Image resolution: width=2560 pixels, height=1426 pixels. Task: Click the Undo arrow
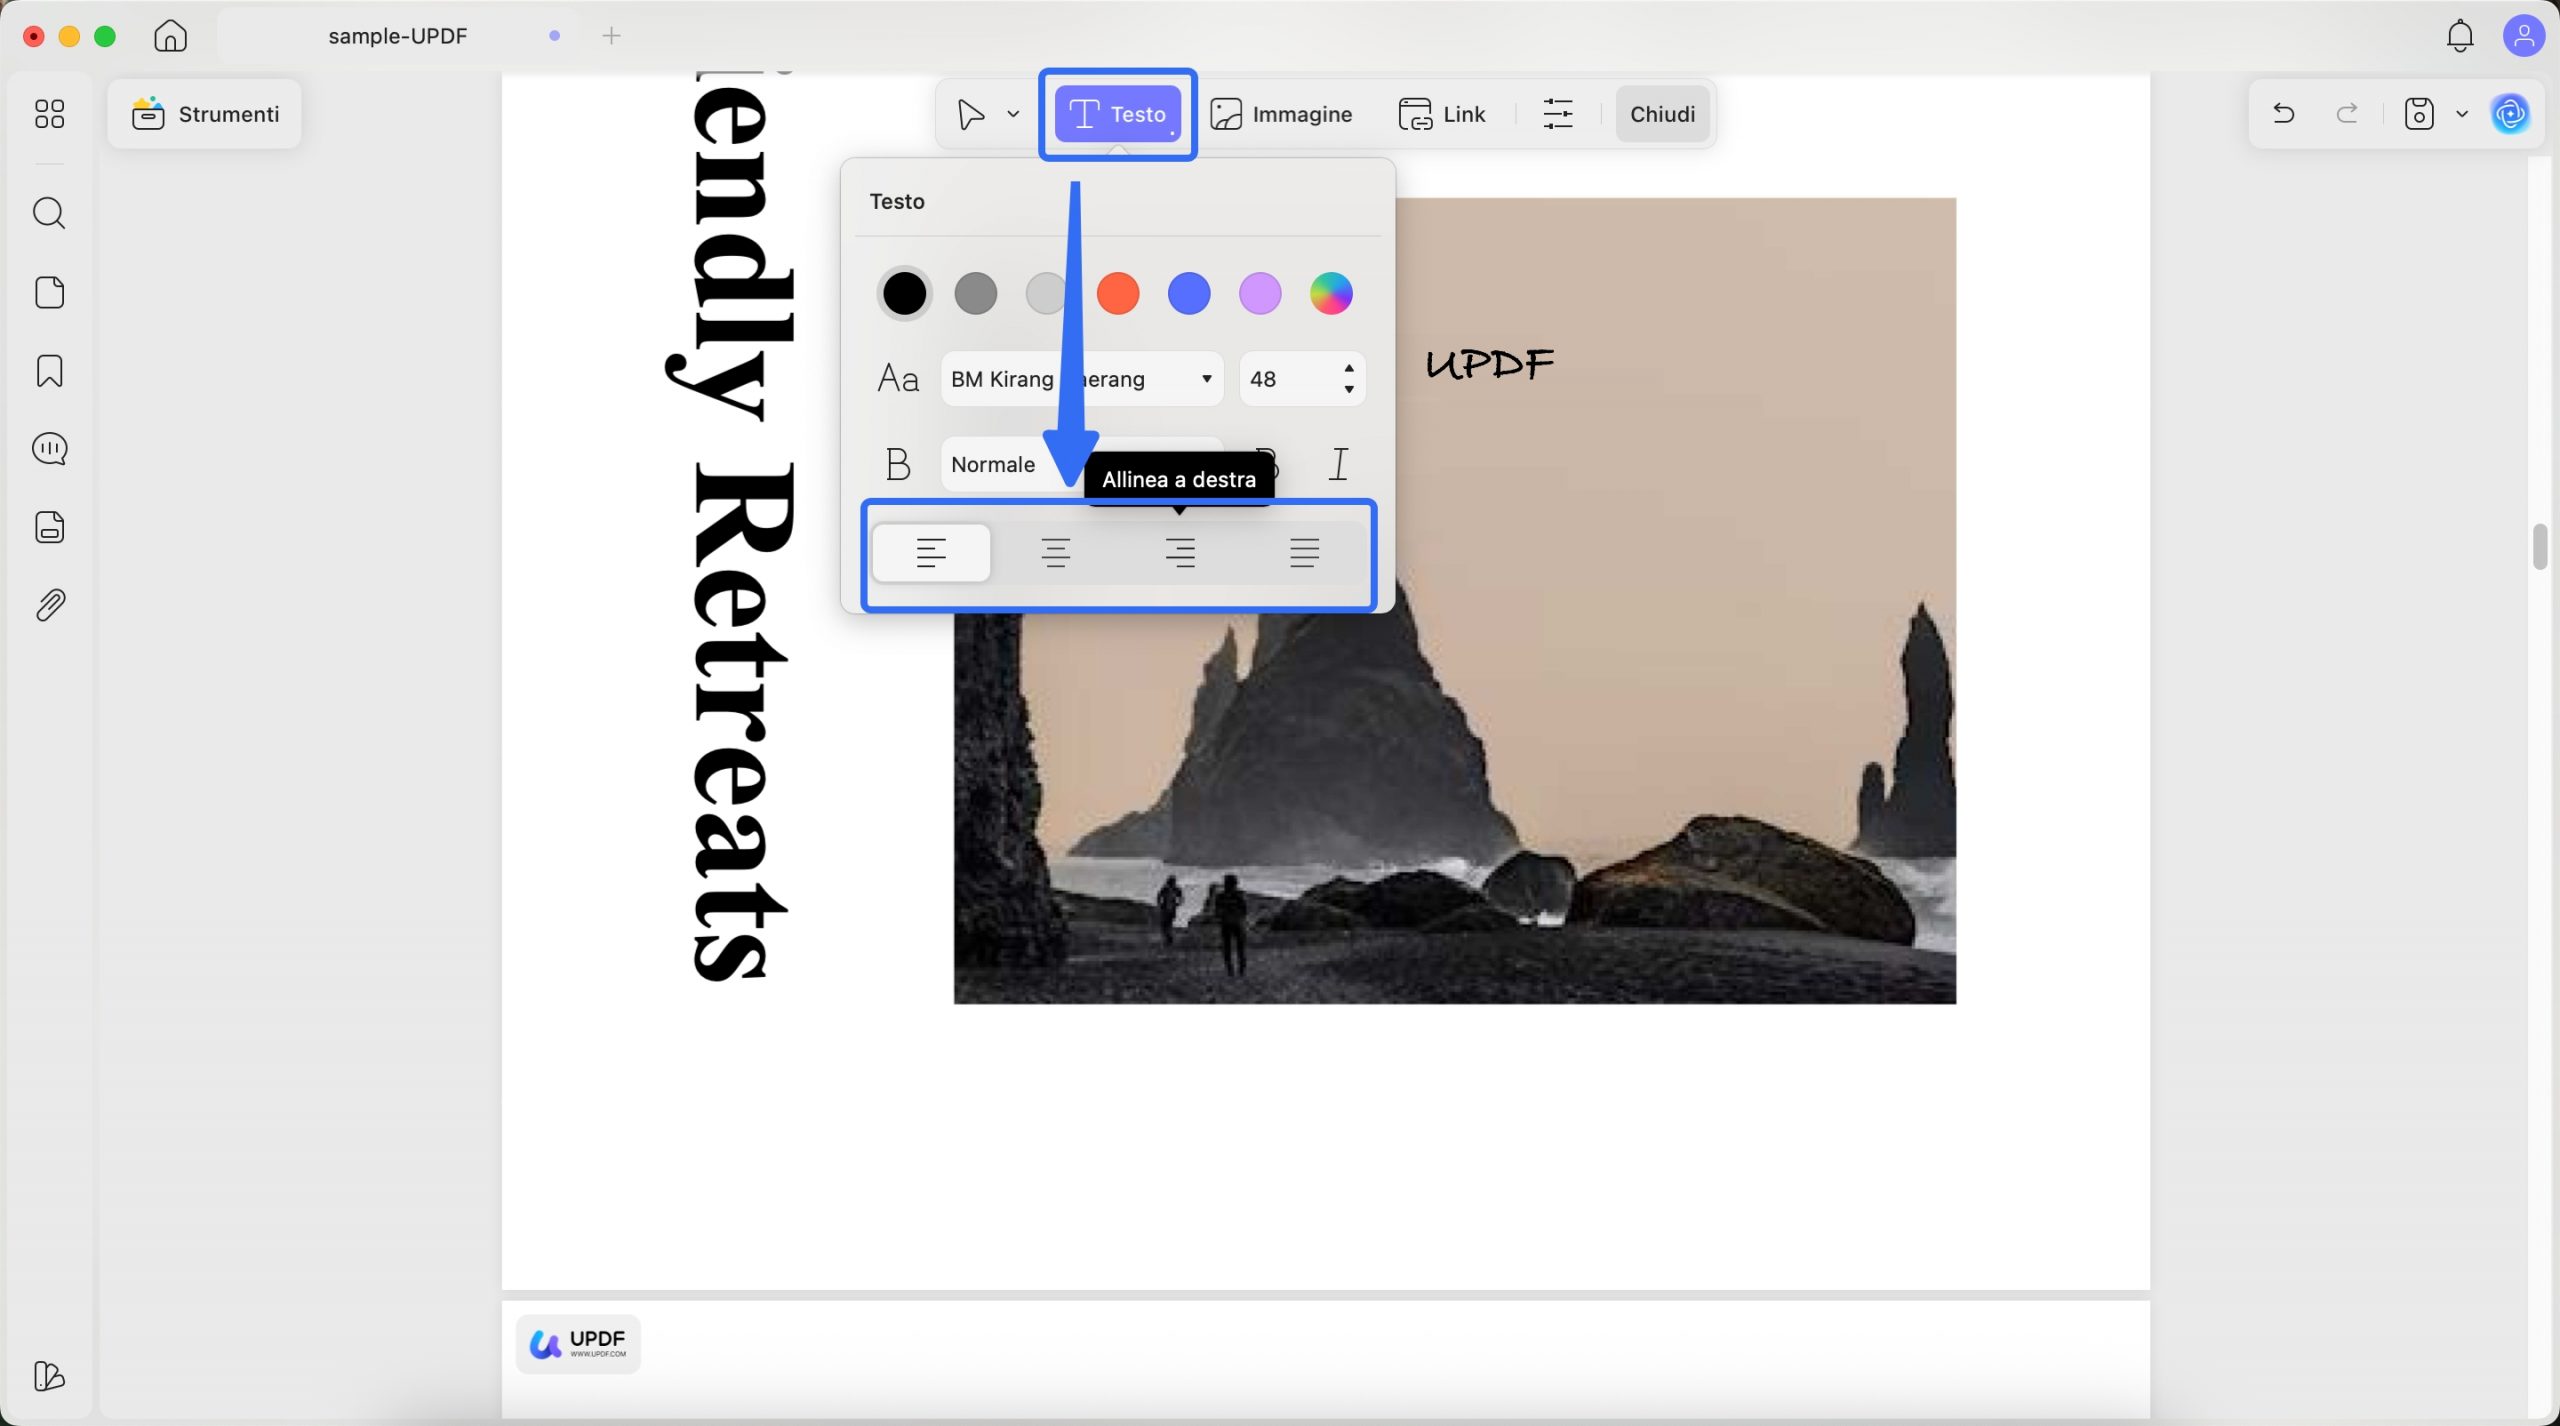click(x=2283, y=113)
